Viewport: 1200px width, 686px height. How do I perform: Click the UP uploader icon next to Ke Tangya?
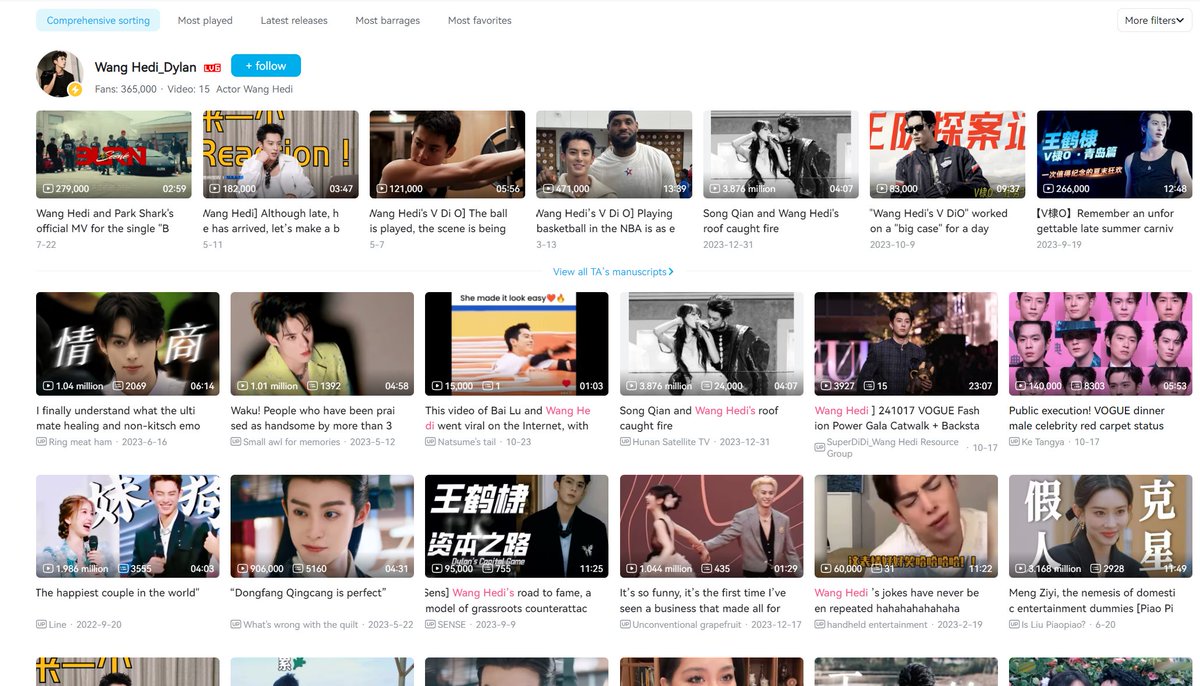1016,441
